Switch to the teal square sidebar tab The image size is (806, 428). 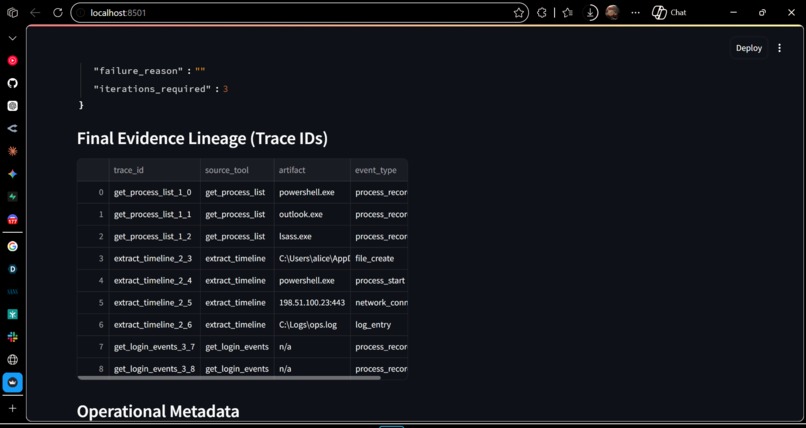(12, 314)
